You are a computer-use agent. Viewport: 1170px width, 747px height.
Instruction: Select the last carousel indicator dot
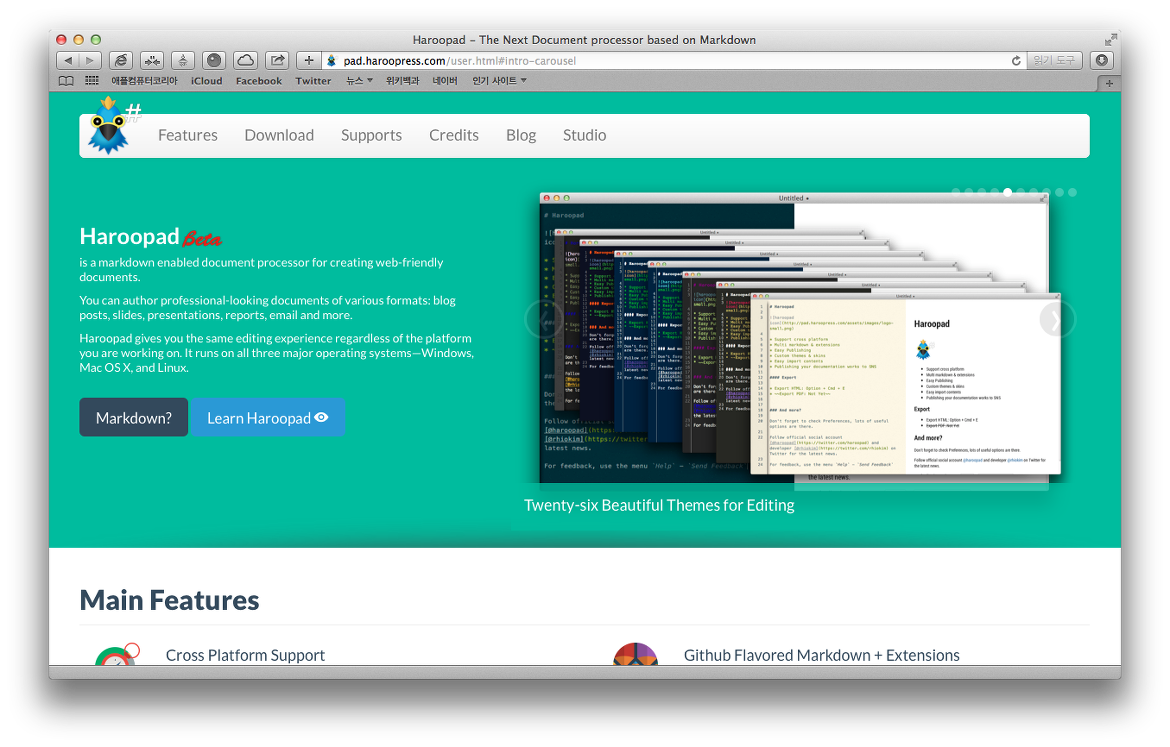1072,193
